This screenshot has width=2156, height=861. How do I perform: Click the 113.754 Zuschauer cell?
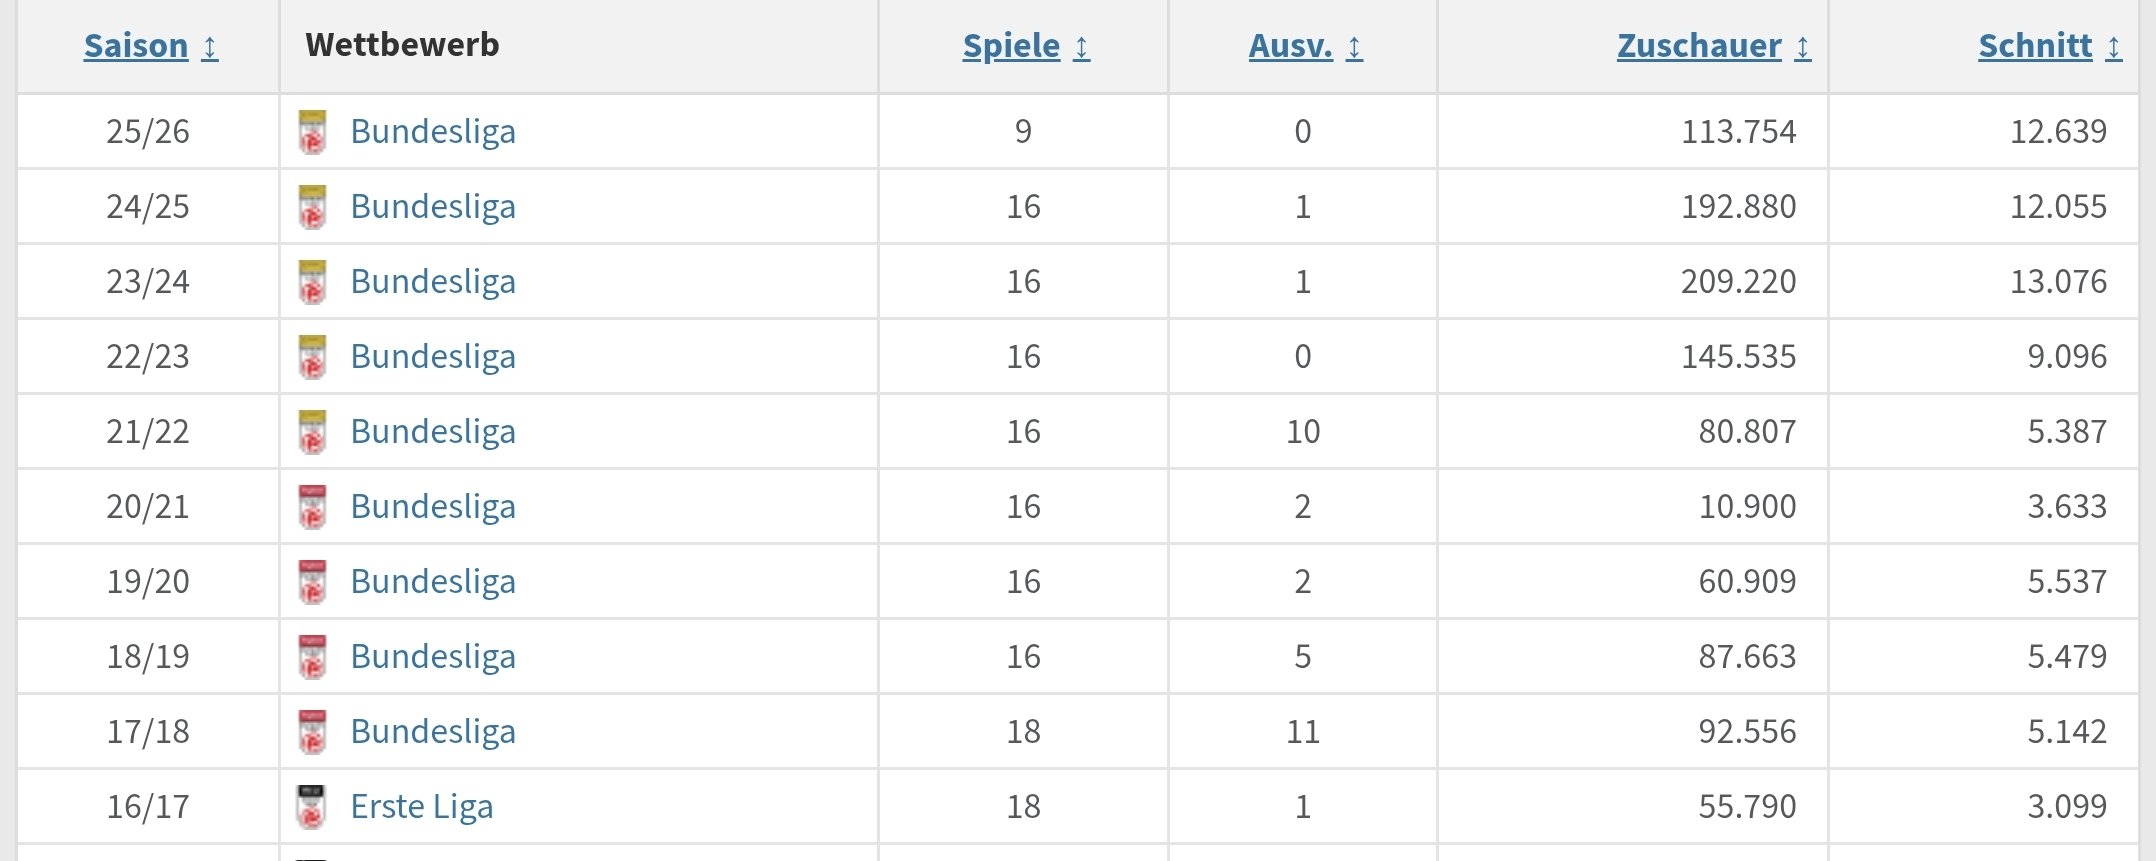[1738, 132]
